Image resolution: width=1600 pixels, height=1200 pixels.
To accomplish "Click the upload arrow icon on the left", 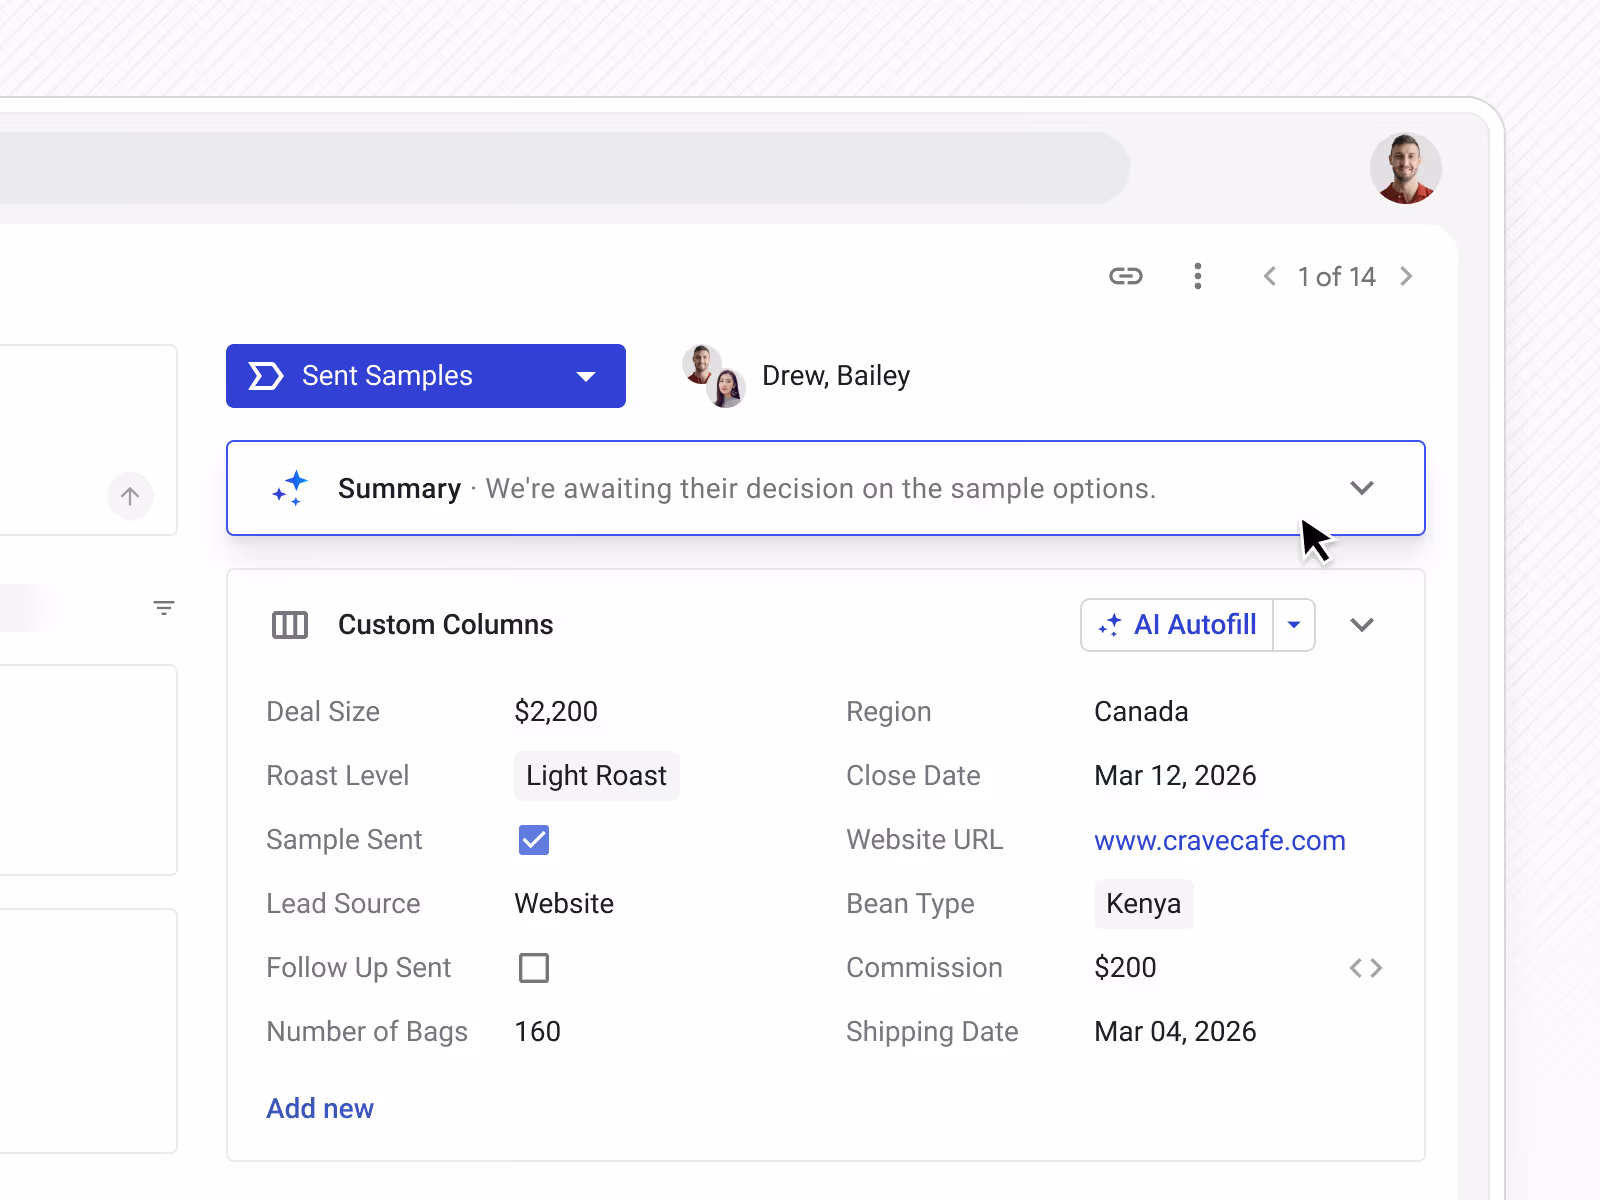I will click(x=130, y=496).
